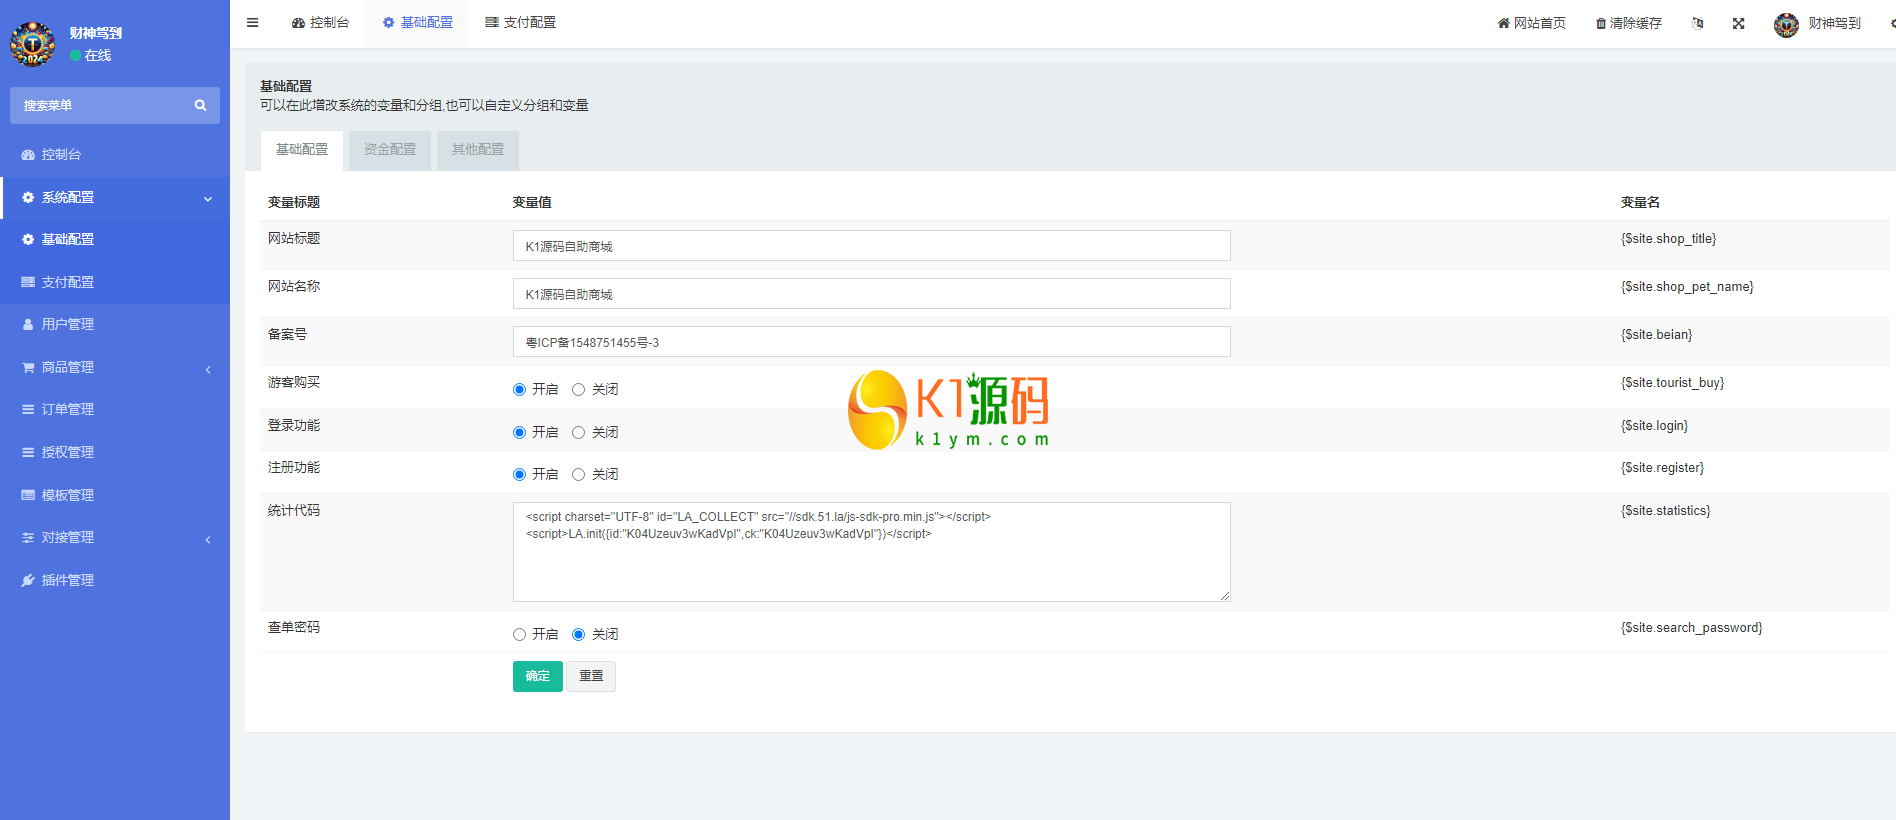
Task: Click the 变量名 column header
Action: click(x=1640, y=202)
